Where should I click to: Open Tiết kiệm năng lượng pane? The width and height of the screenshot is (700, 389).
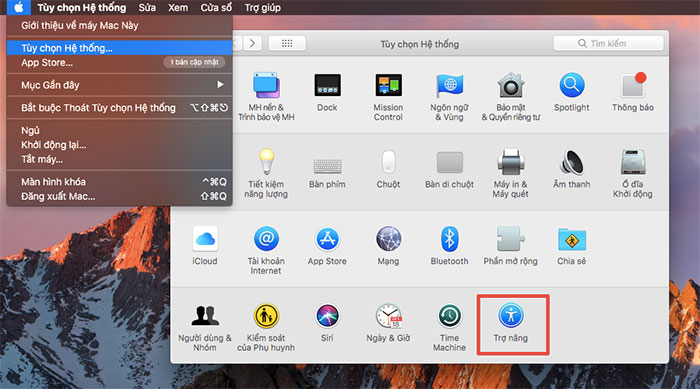tap(266, 174)
